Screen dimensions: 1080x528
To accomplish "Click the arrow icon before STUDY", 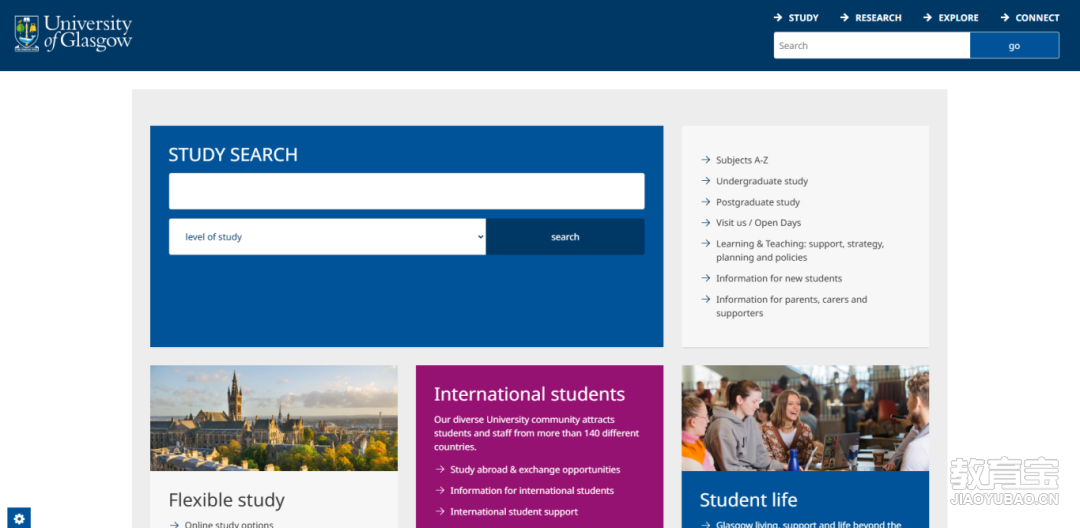I will (778, 18).
